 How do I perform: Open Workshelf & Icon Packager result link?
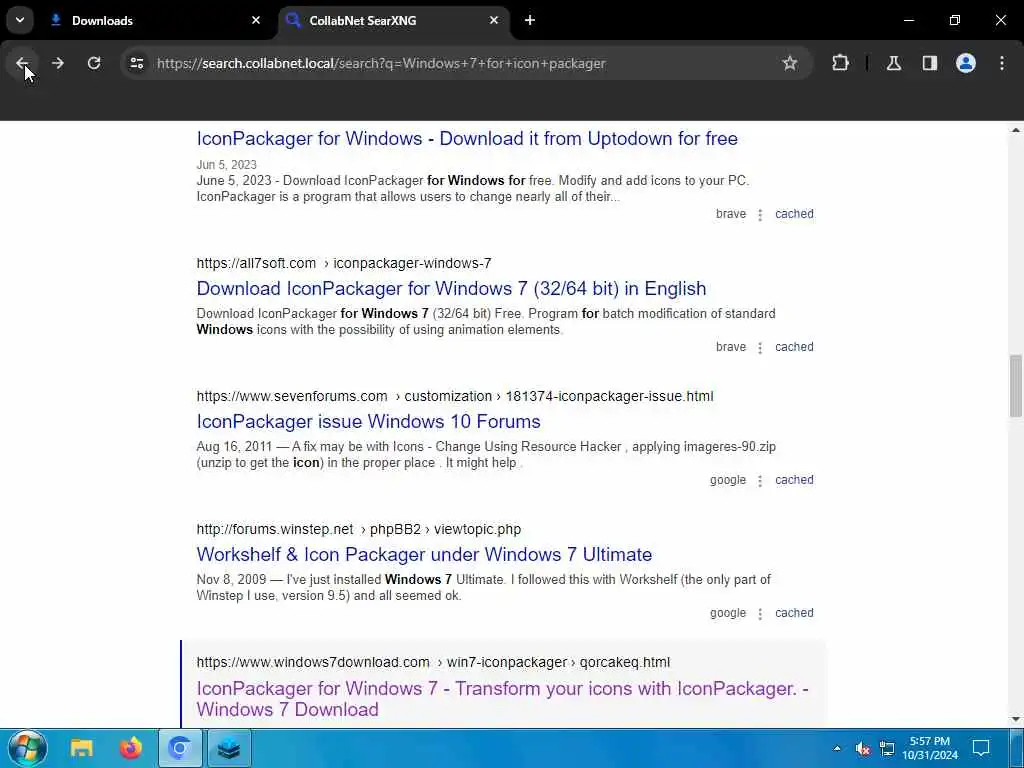coord(424,554)
